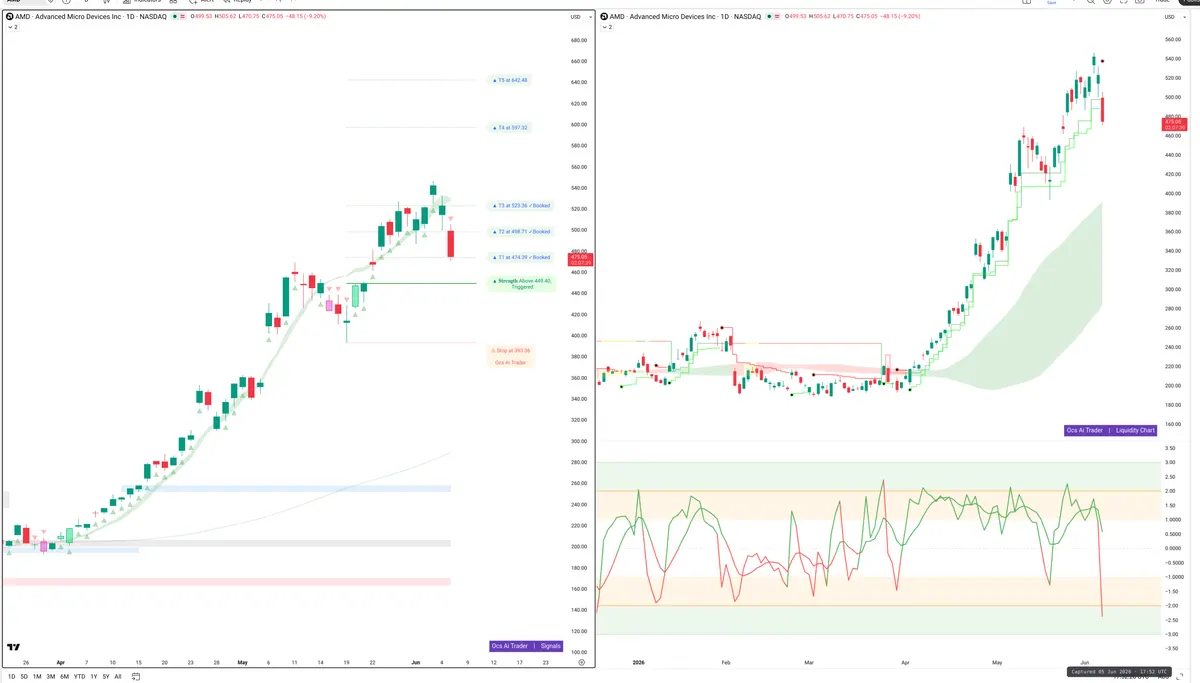This screenshot has height=683, width=1200.
Task: Click the TradingView logo in left chart
Action: pyautogui.click(x=14, y=648)
